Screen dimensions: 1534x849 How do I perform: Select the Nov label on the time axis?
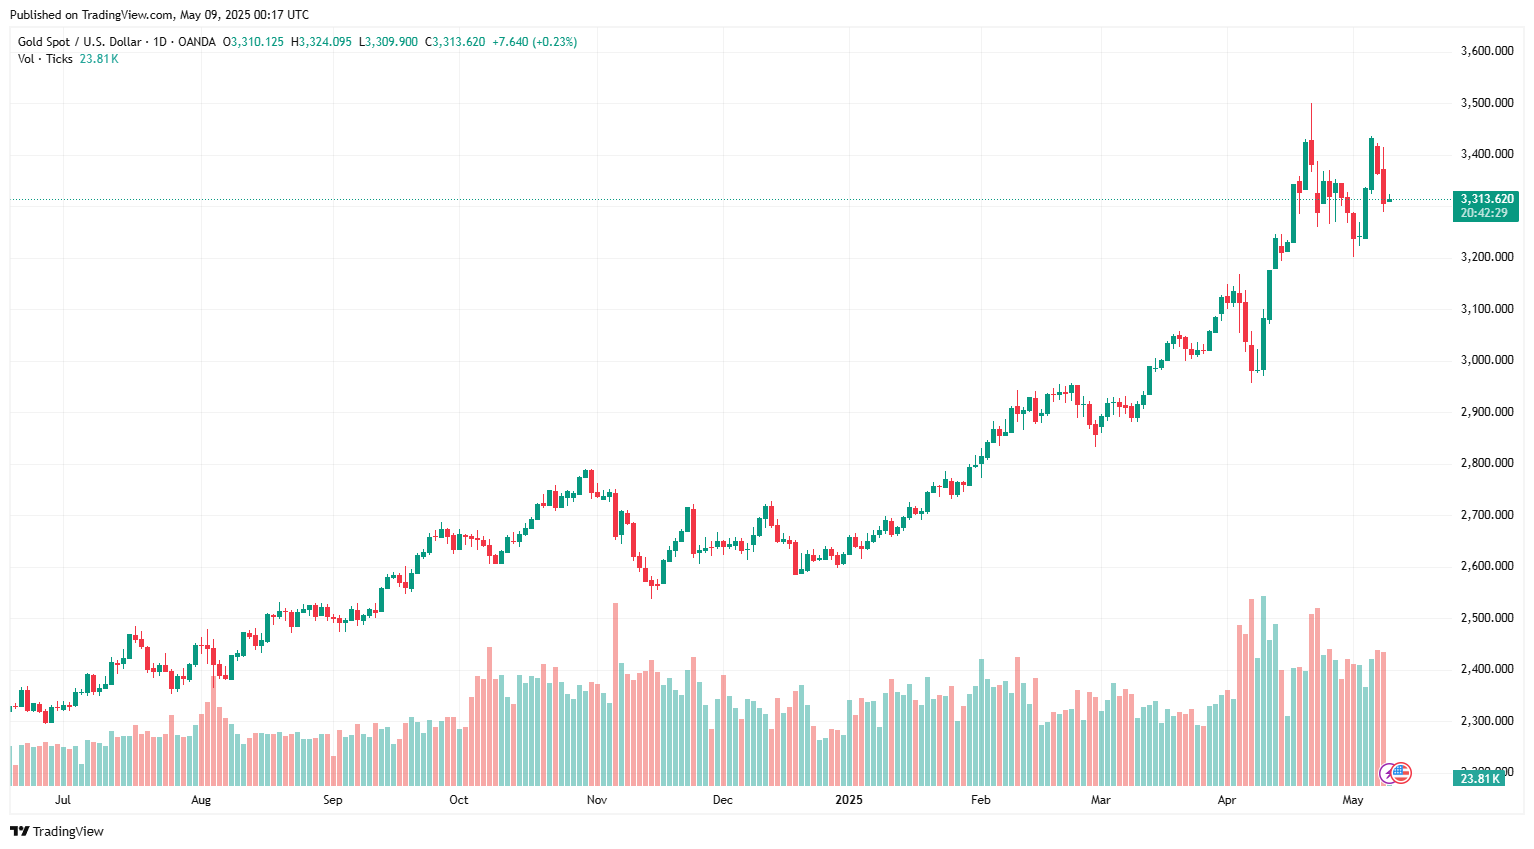pos(597,800)
